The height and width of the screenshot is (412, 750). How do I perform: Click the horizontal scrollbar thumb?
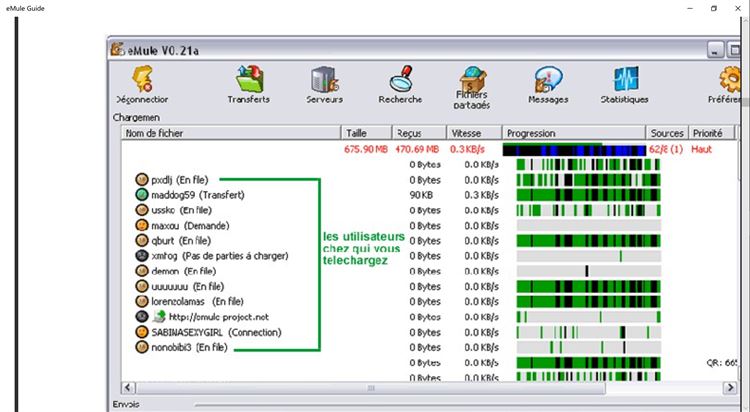(x=371, y=388)
